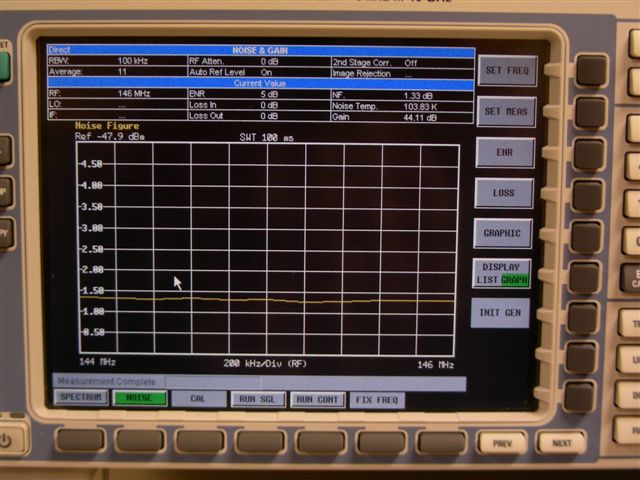Open the GRAPHIC softkey options
Image resolution: width=640 pixels, height=480 pixels.
pyautogui.click(x=502, y=233)
